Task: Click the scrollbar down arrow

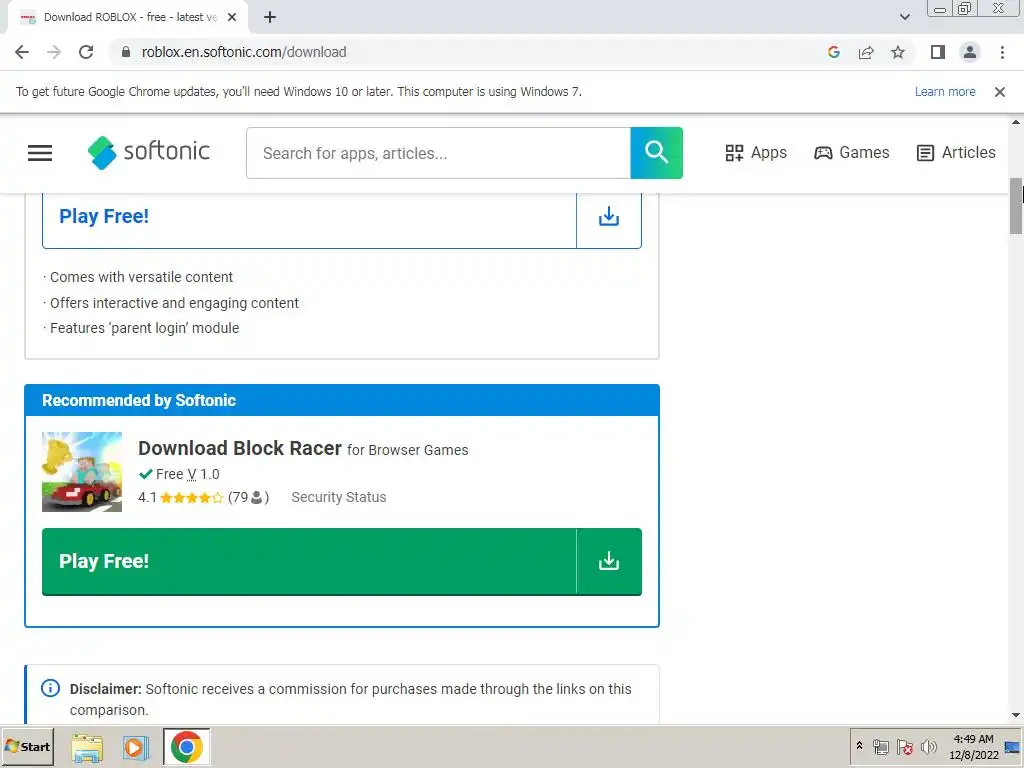Action: [x=1016, y=715]
